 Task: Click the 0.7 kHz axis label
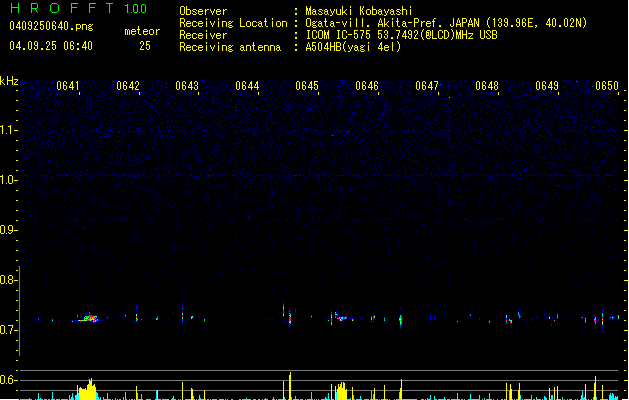[8, 330]
